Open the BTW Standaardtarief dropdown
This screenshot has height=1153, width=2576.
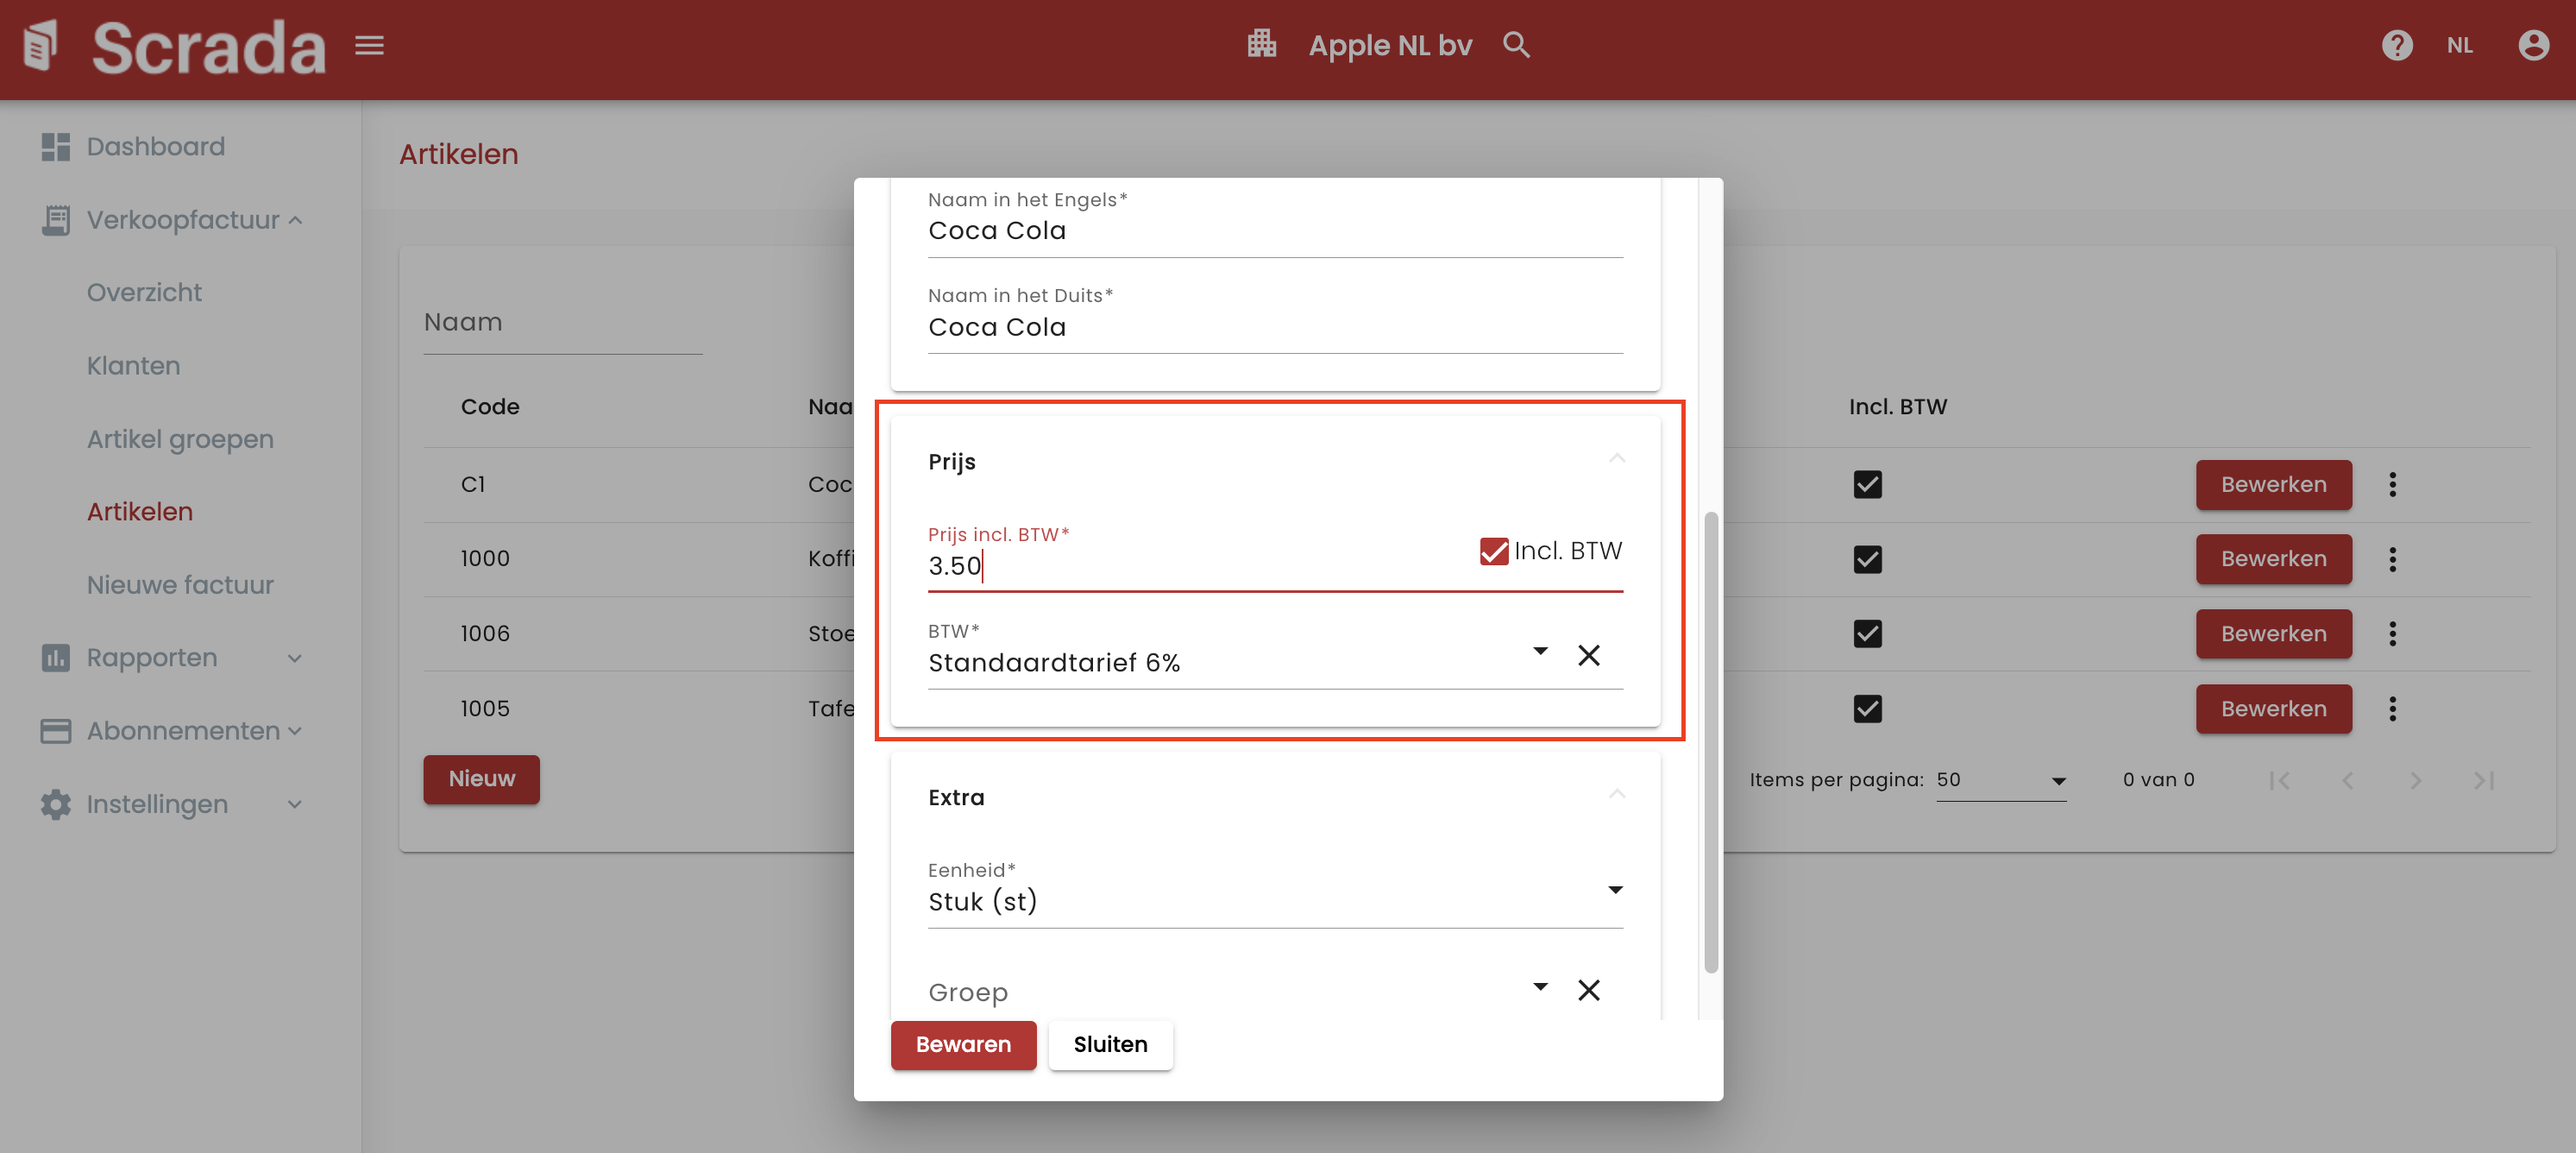1540,652
